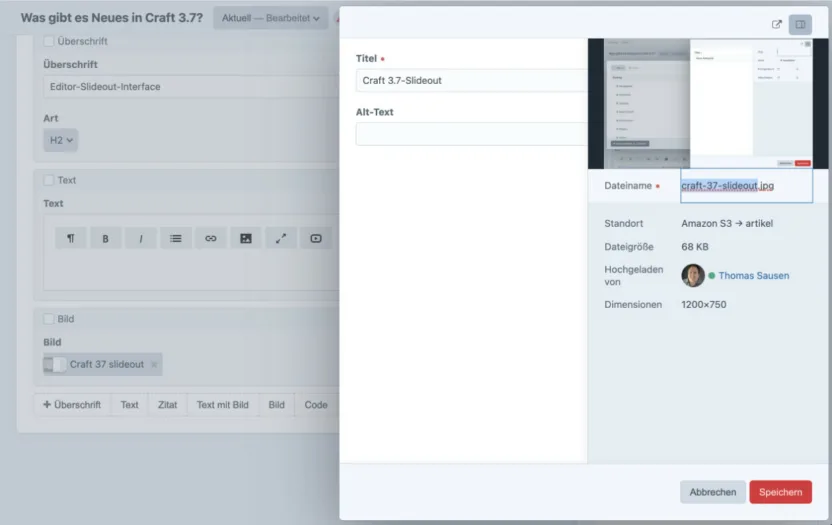This screenshot has height=525, width=832.
Task: Click the asset preview image
Action: point(708,104)
